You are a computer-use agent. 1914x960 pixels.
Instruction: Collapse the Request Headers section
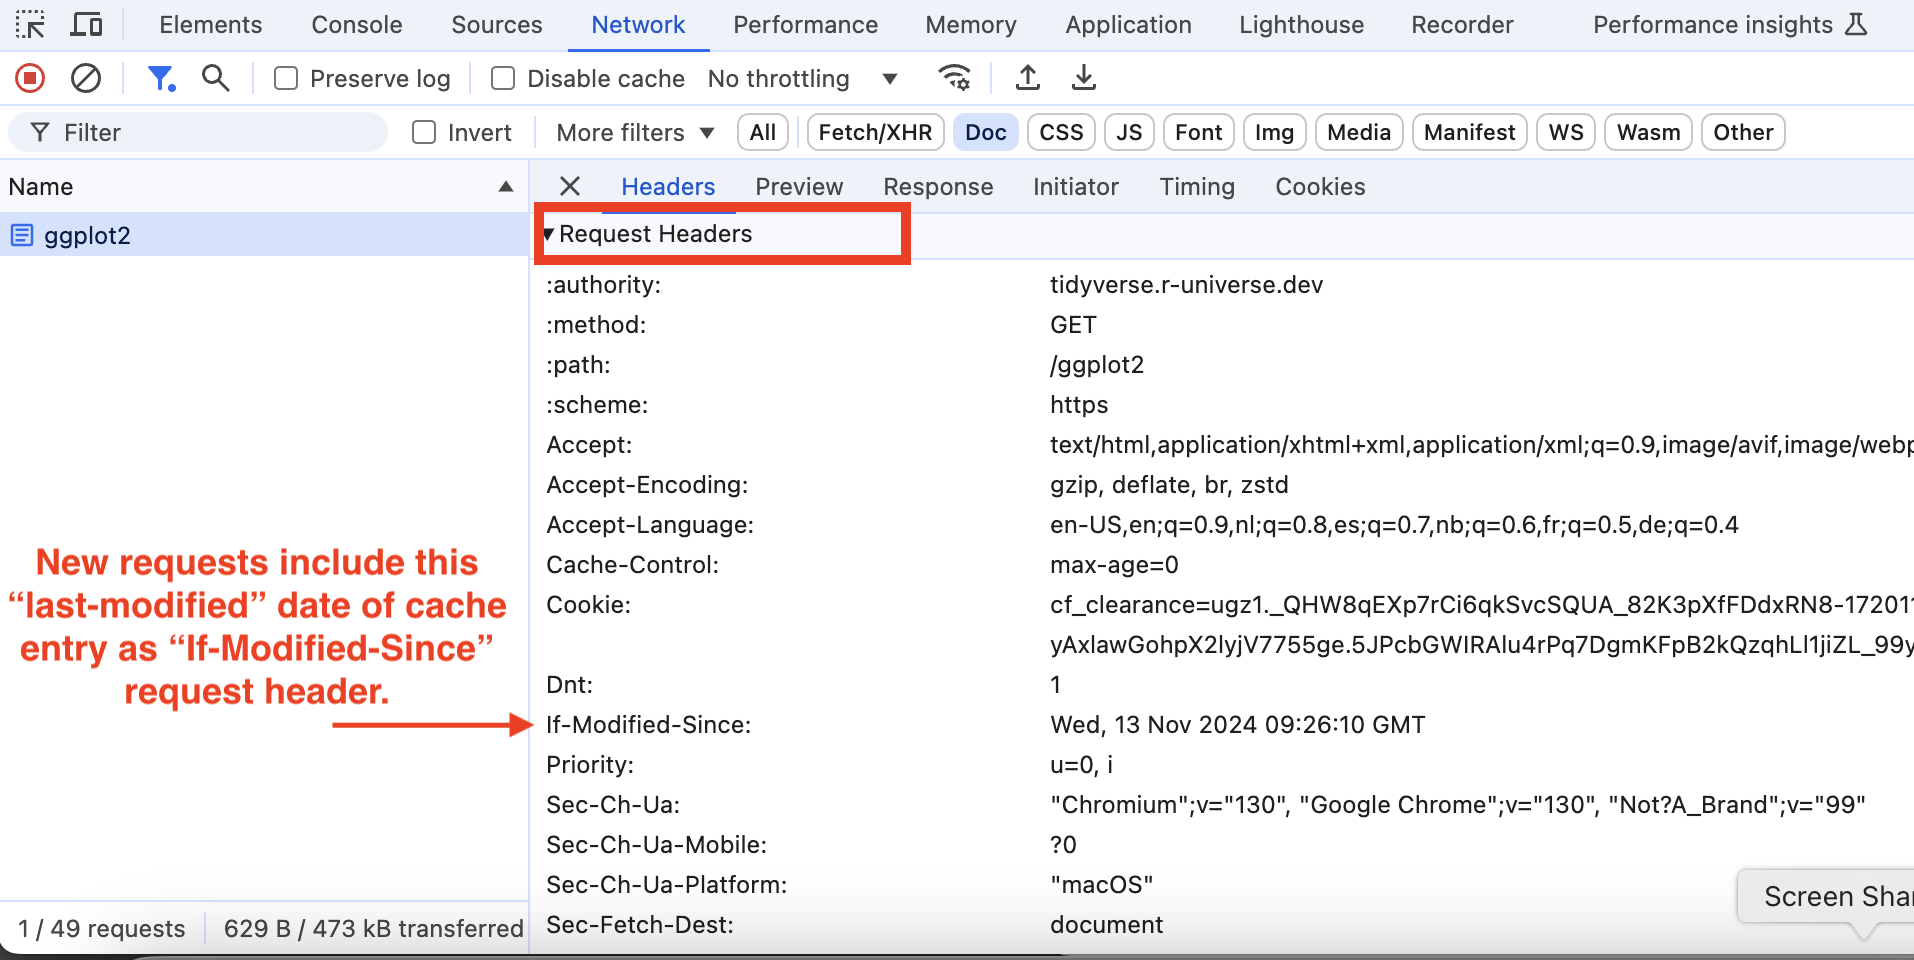click(x=549, y=234)
